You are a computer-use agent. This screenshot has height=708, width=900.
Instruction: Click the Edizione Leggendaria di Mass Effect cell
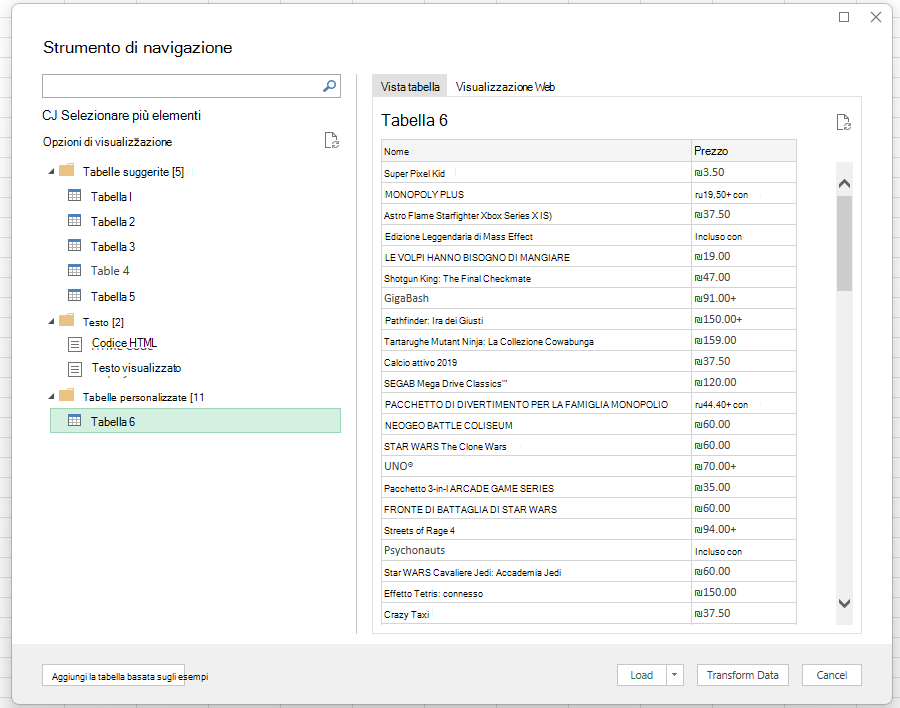[536, 236]
